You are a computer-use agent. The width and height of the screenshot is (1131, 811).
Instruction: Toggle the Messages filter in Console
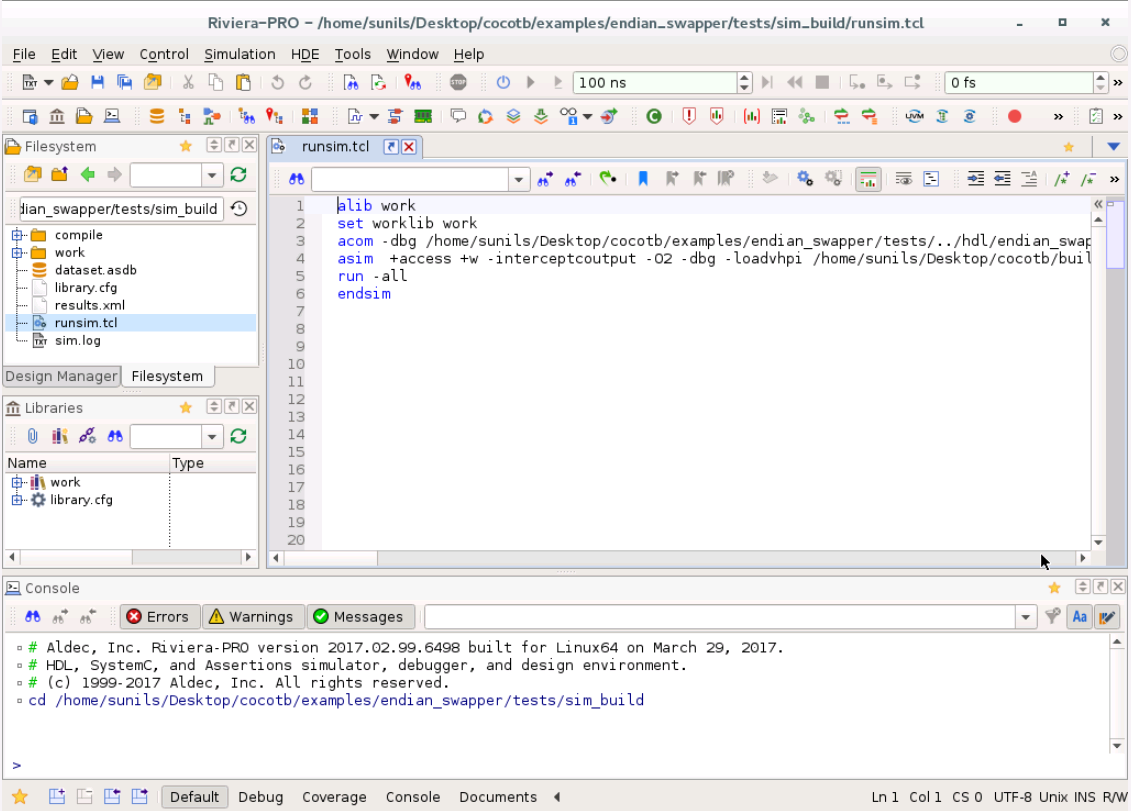tap(359, 617)
